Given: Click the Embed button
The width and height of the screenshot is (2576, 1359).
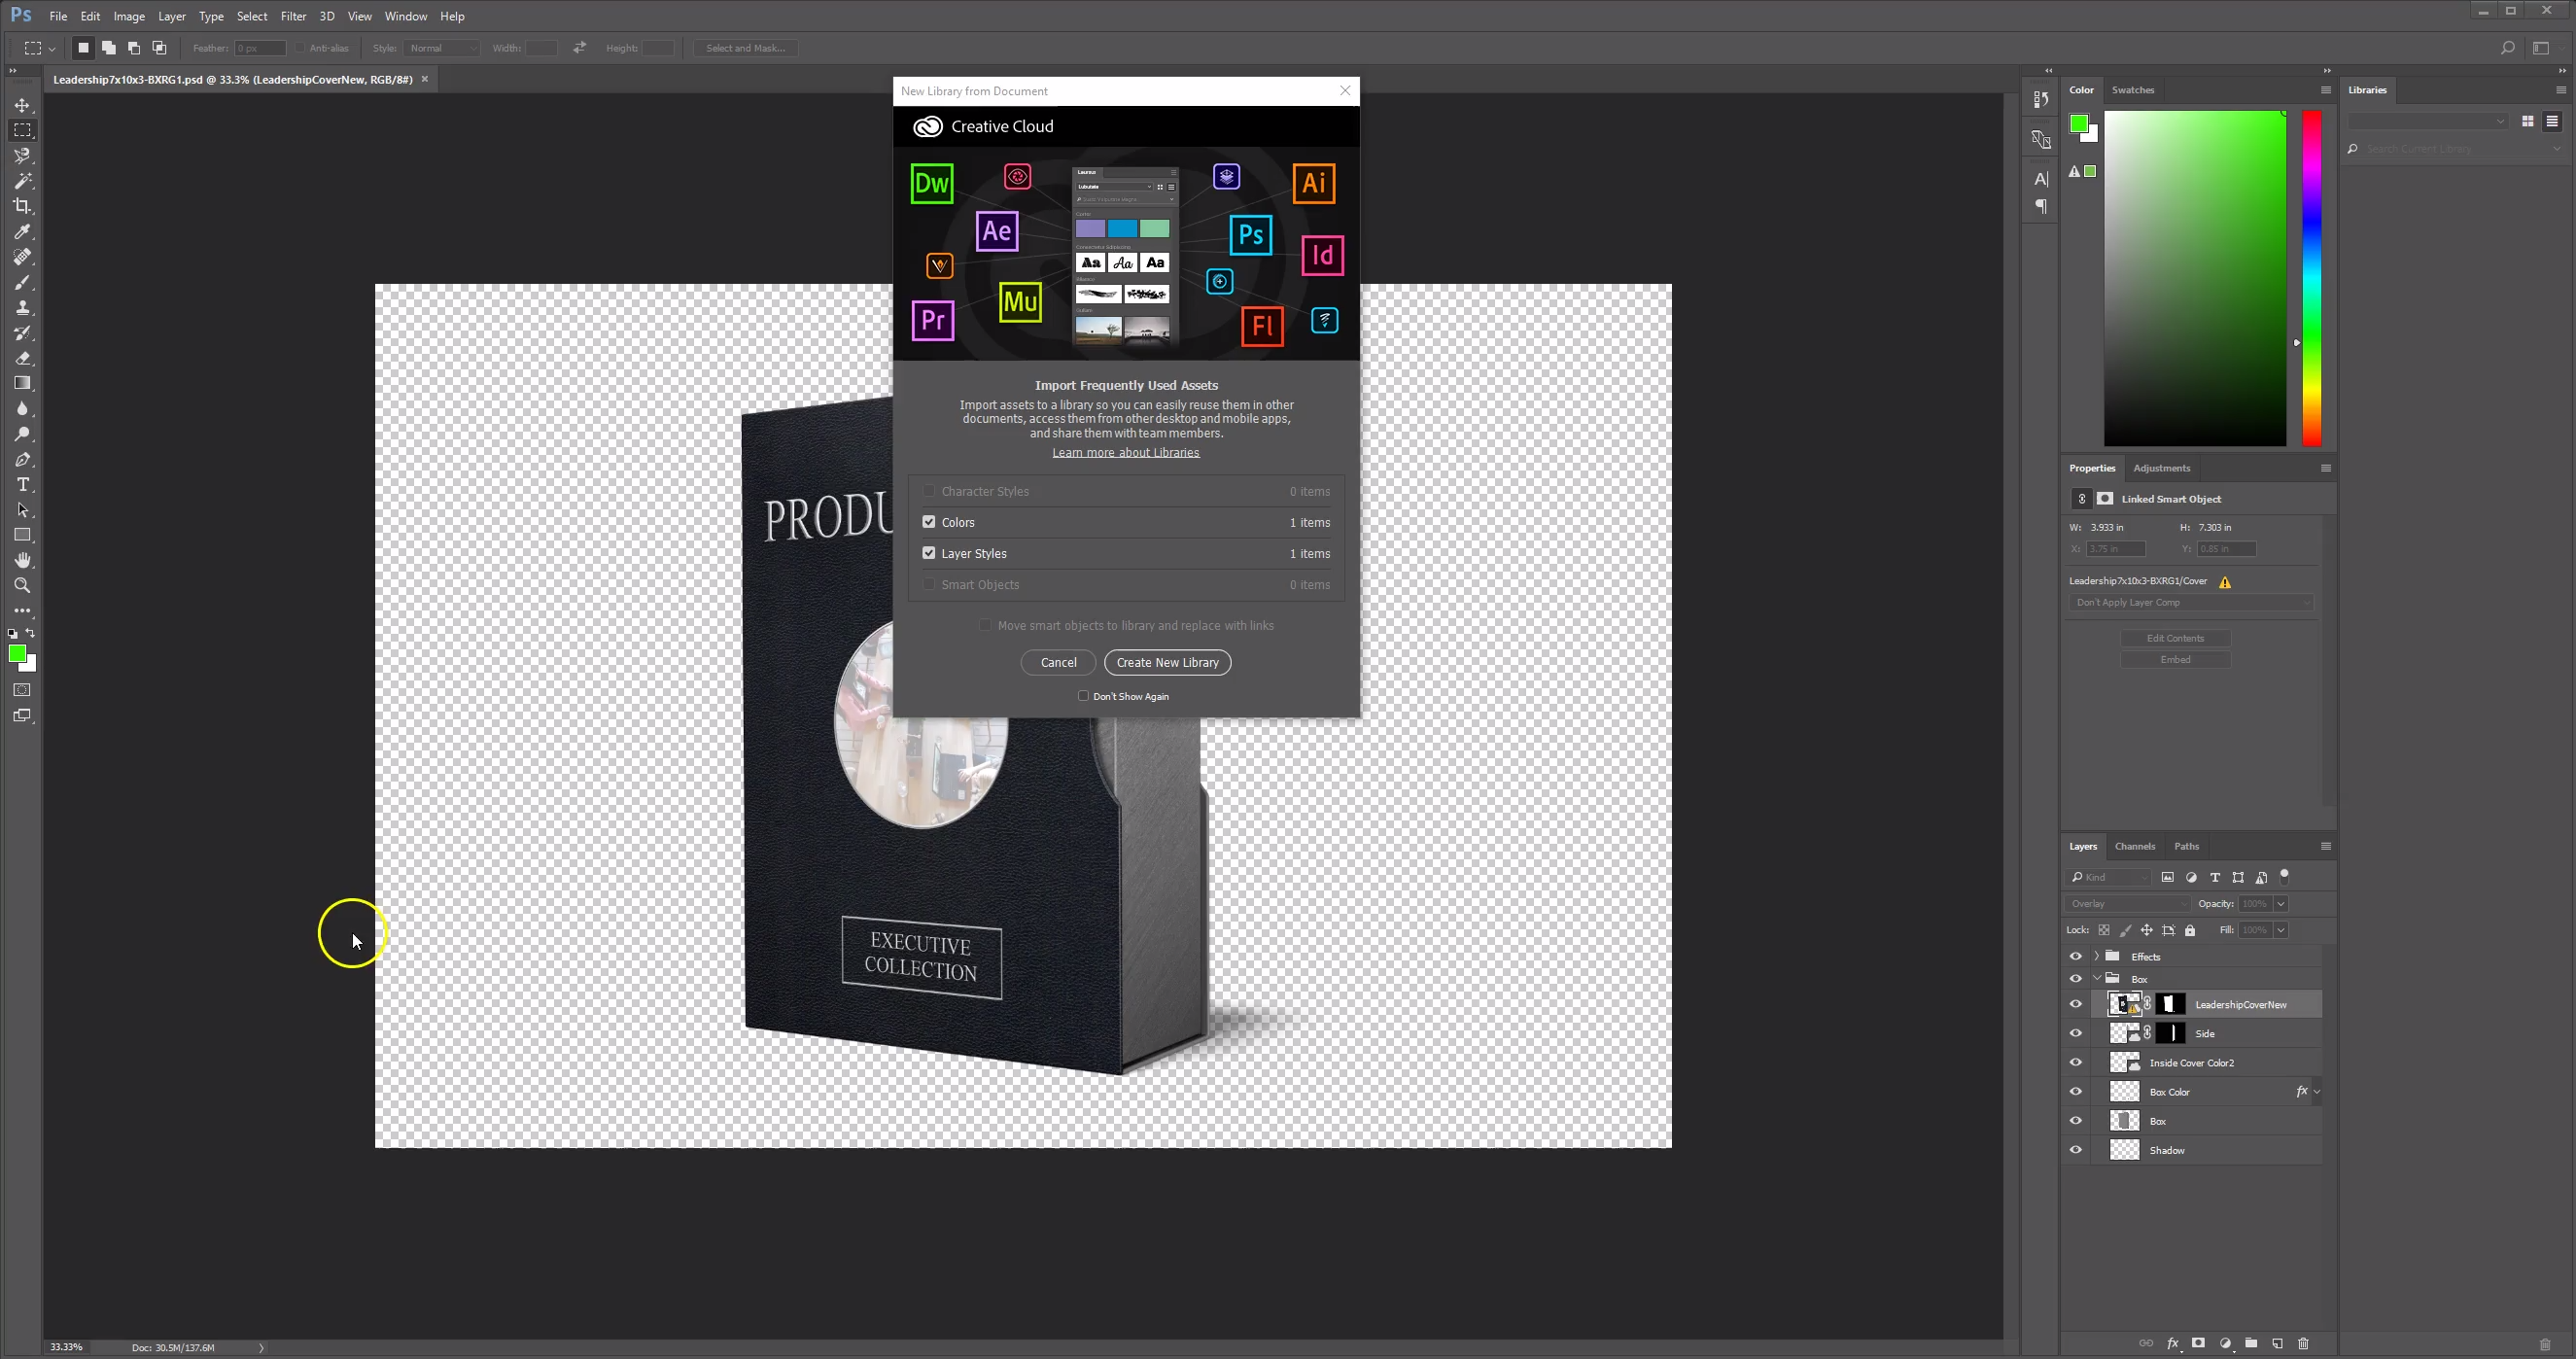Looking at the screenshot, I should 2175,660.
